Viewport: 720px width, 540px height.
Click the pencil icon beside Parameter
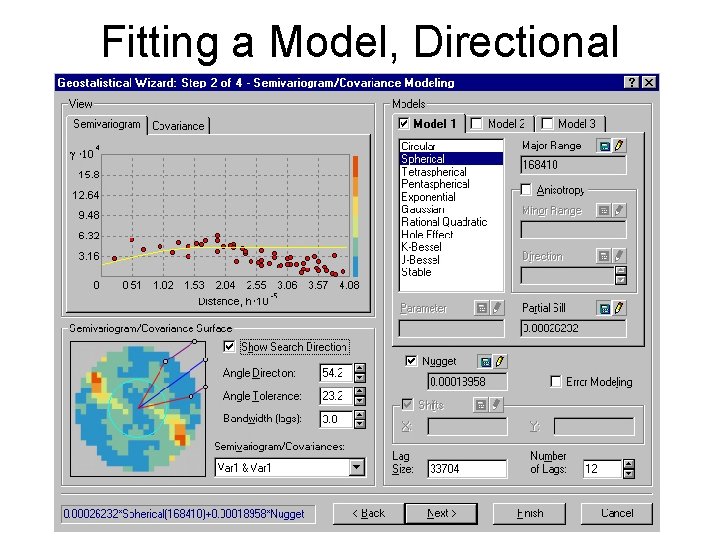point(496,308)
